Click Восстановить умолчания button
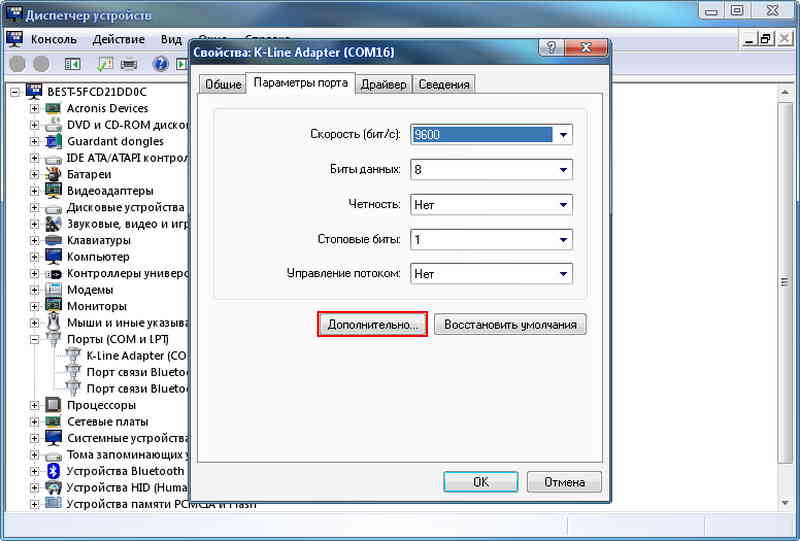 510,324
